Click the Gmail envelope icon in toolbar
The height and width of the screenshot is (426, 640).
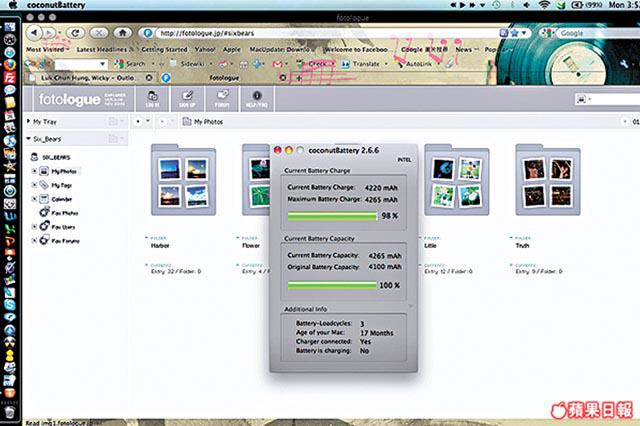277,64
